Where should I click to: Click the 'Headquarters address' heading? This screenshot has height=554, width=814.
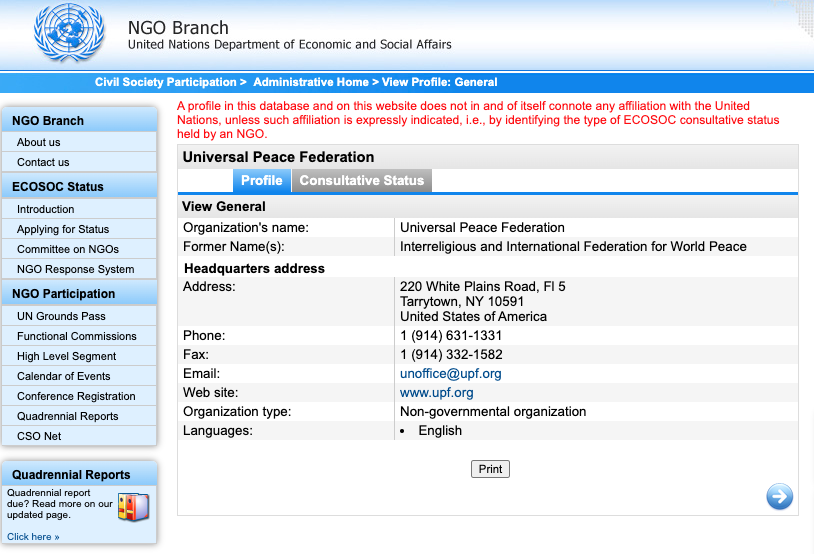[x=254, y=268]
